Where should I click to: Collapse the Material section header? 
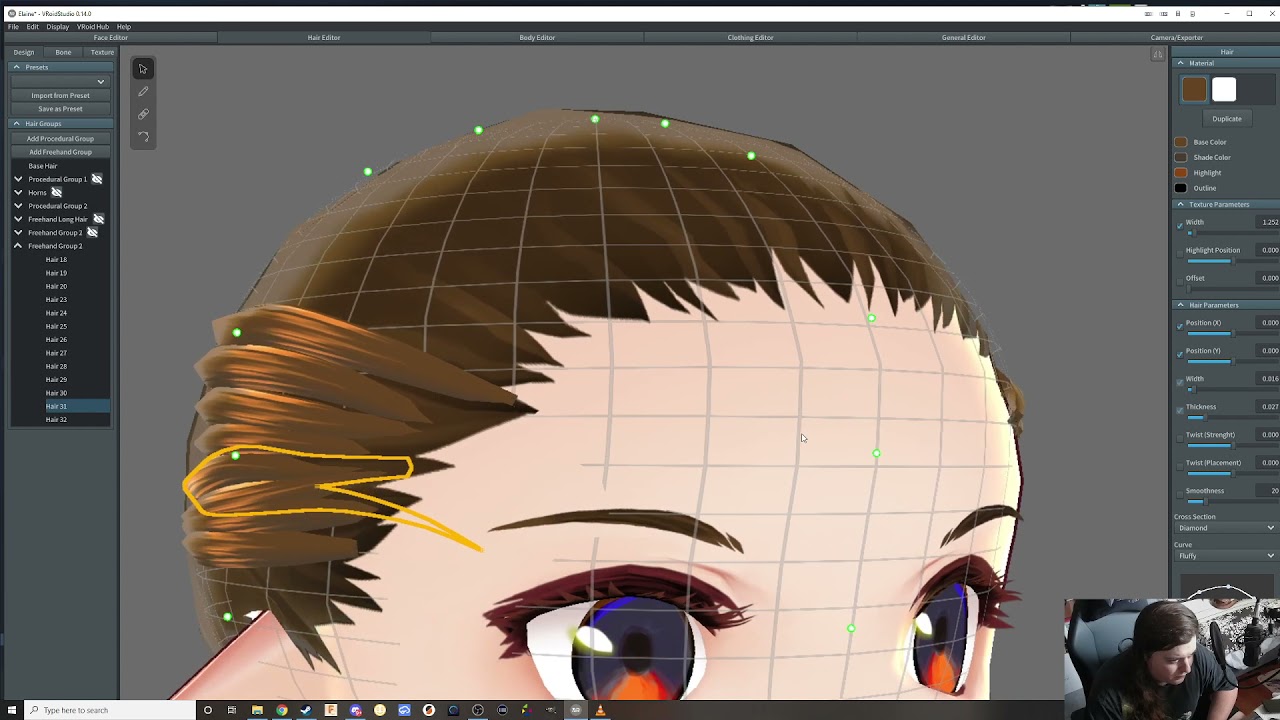pyautogui.click(x=1226, y=63)
